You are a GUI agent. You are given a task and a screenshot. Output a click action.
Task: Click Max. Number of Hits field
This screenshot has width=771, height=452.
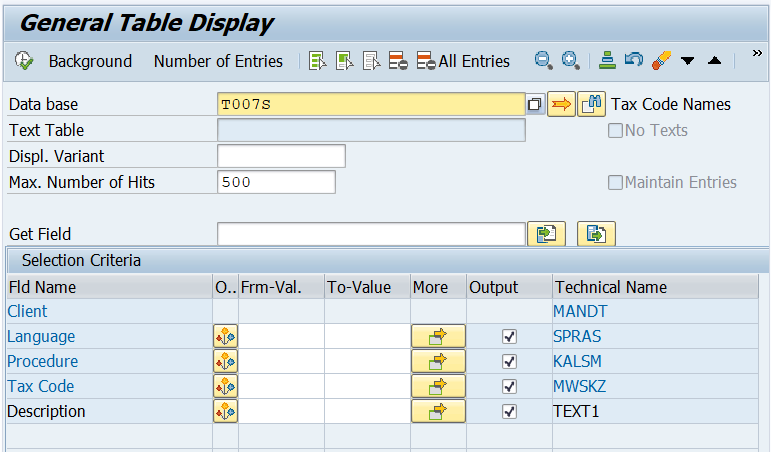coord(276,182)
